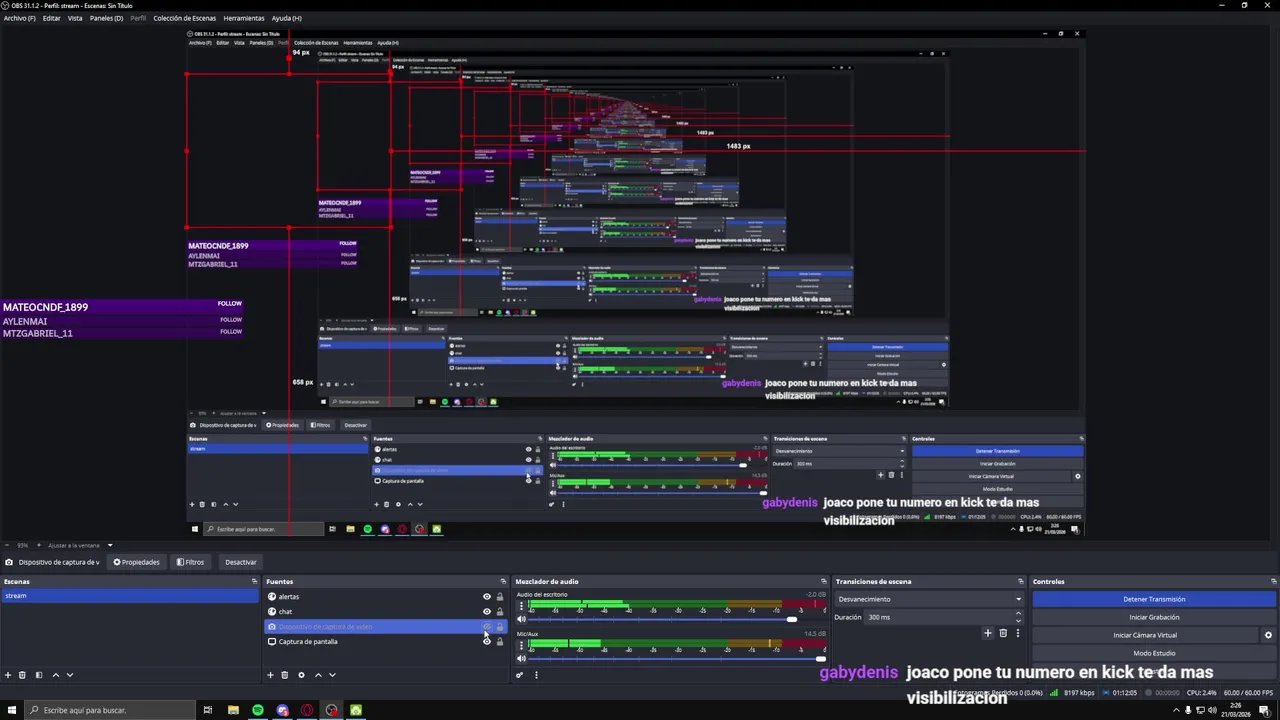Zoom out preview with minus icon
Viewport: 1280px width, 720px height.
pyautogui.click(x=8, y=545)
